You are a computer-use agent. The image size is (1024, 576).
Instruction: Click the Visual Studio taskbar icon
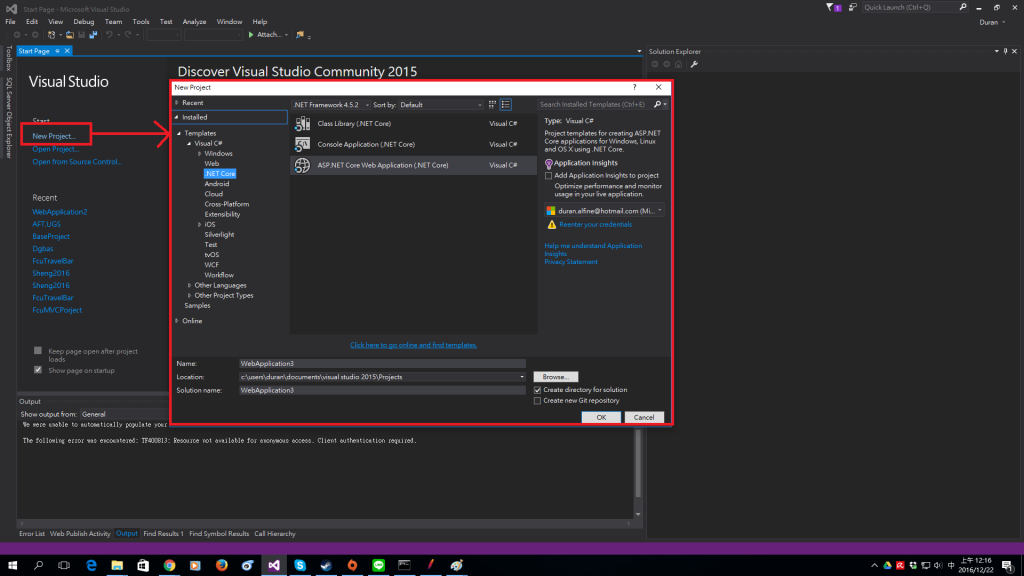[x=274, y=565]
